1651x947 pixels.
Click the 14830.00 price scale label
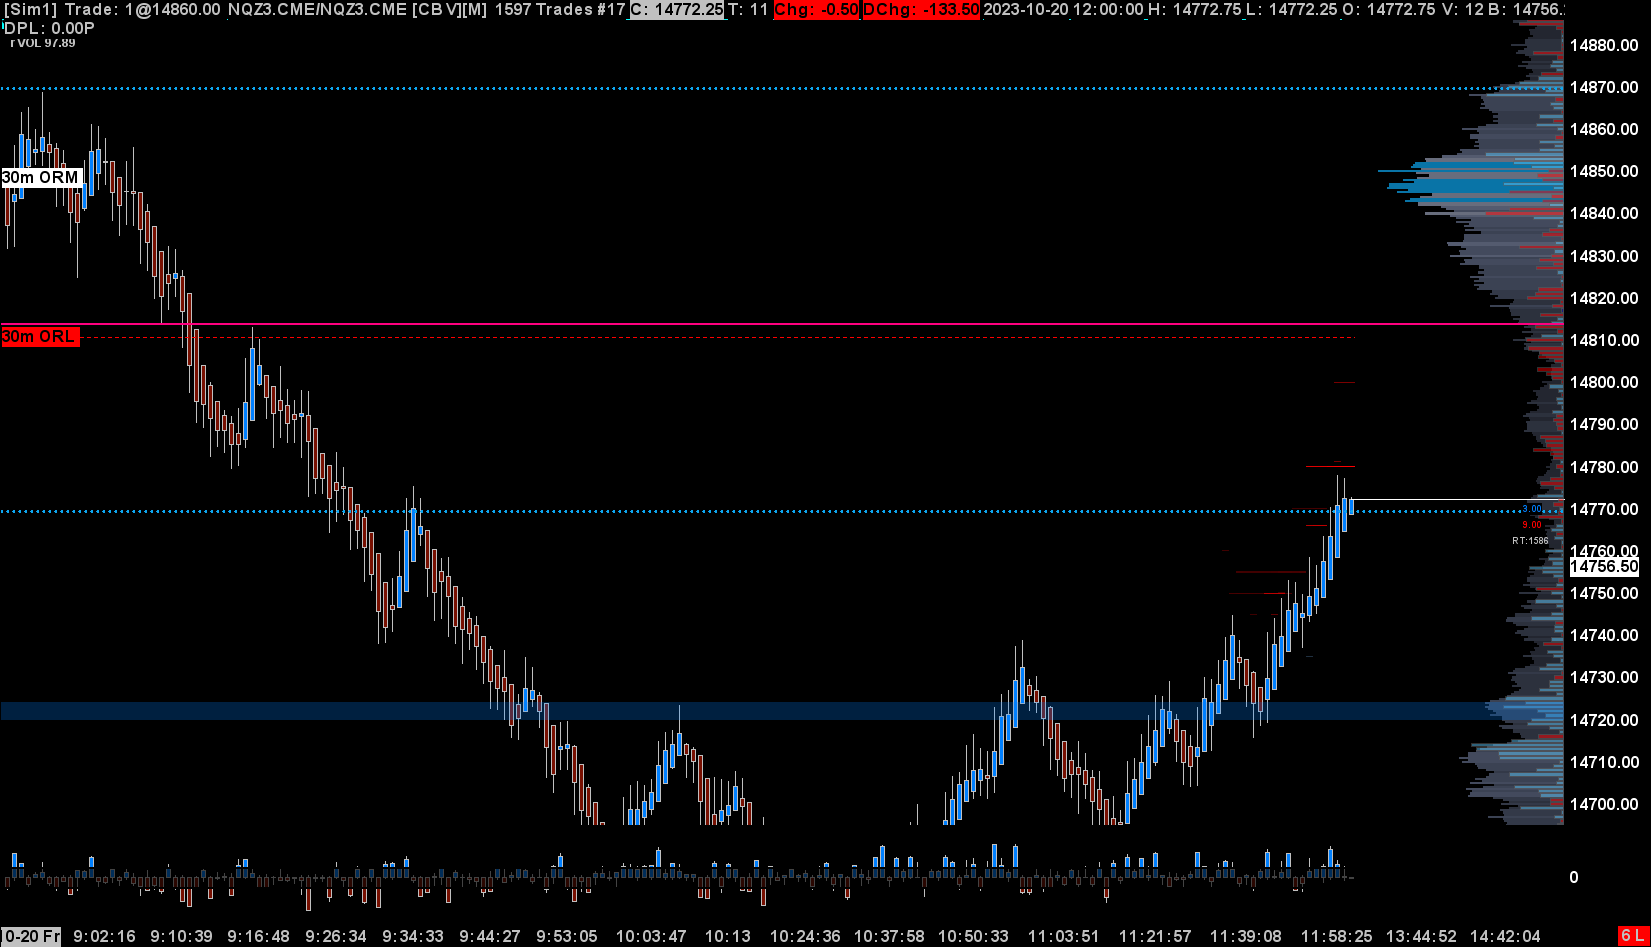pos(1604,256)
